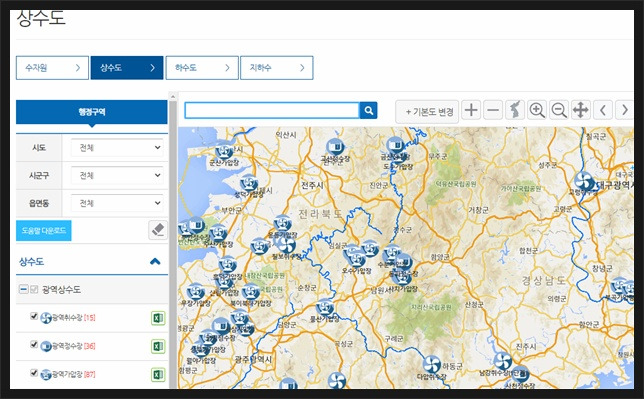644x399 pixels.
Task: Click the 진주시 label on map
Action: 526,346
